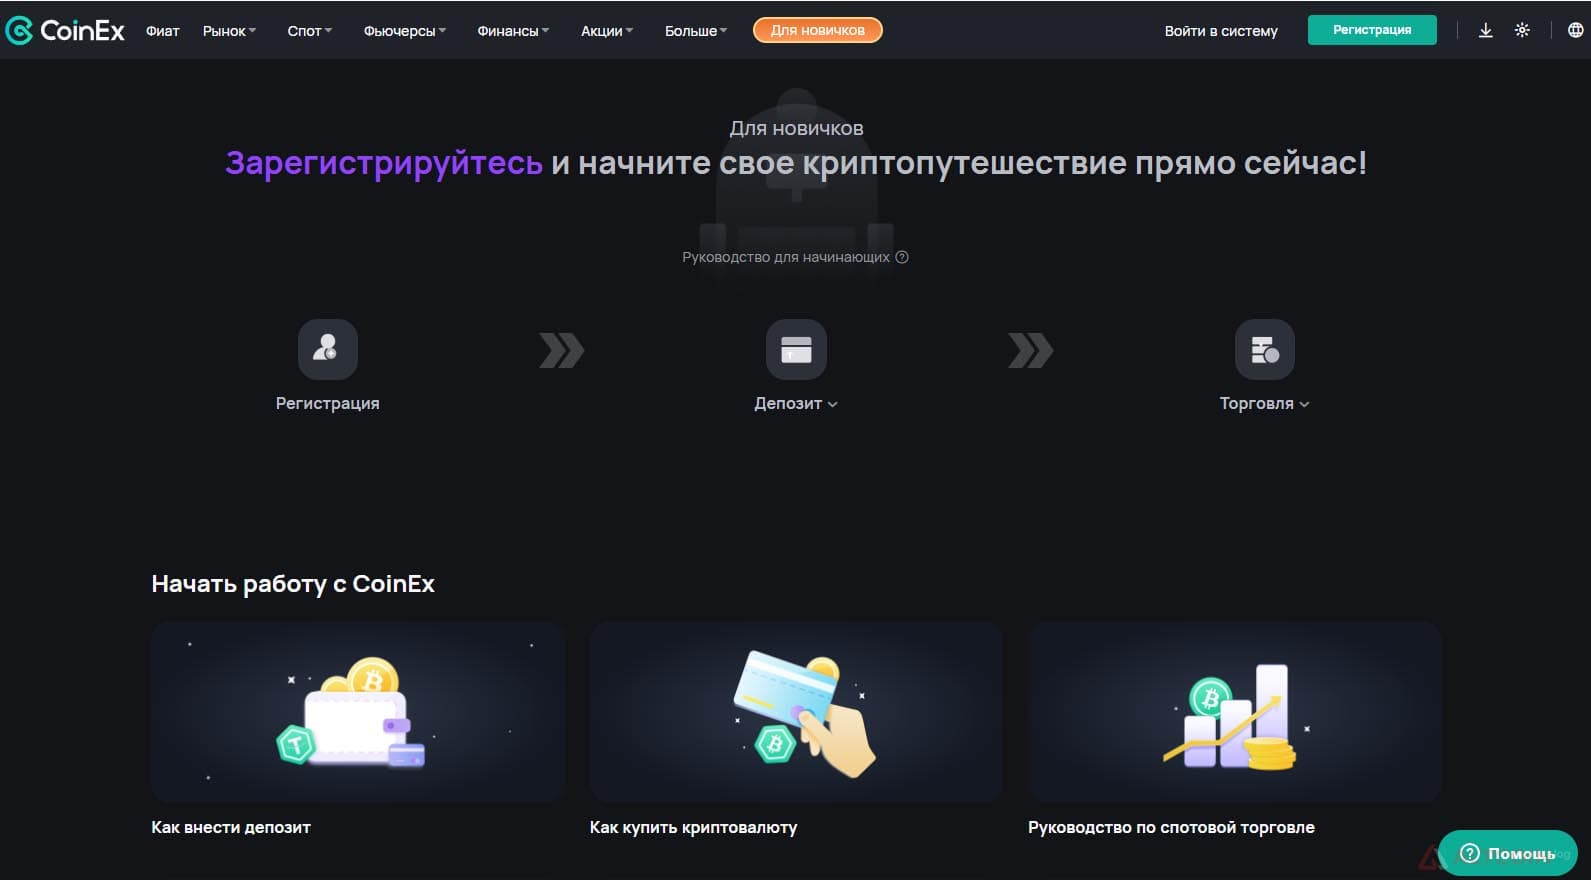This screenshot has height=880, width=1591.
Task: Toggle the light/dark theme icon
Action: point(1522,30)
